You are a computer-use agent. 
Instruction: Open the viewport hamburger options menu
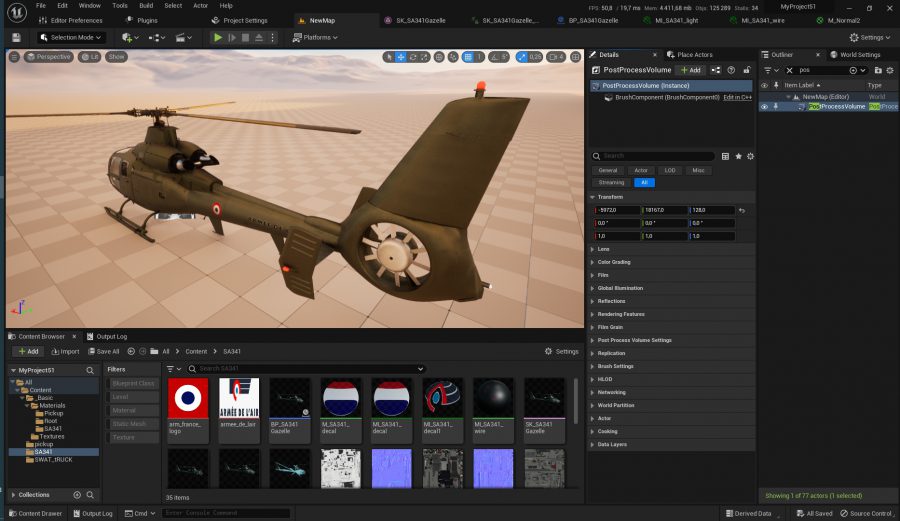point(14,57)
